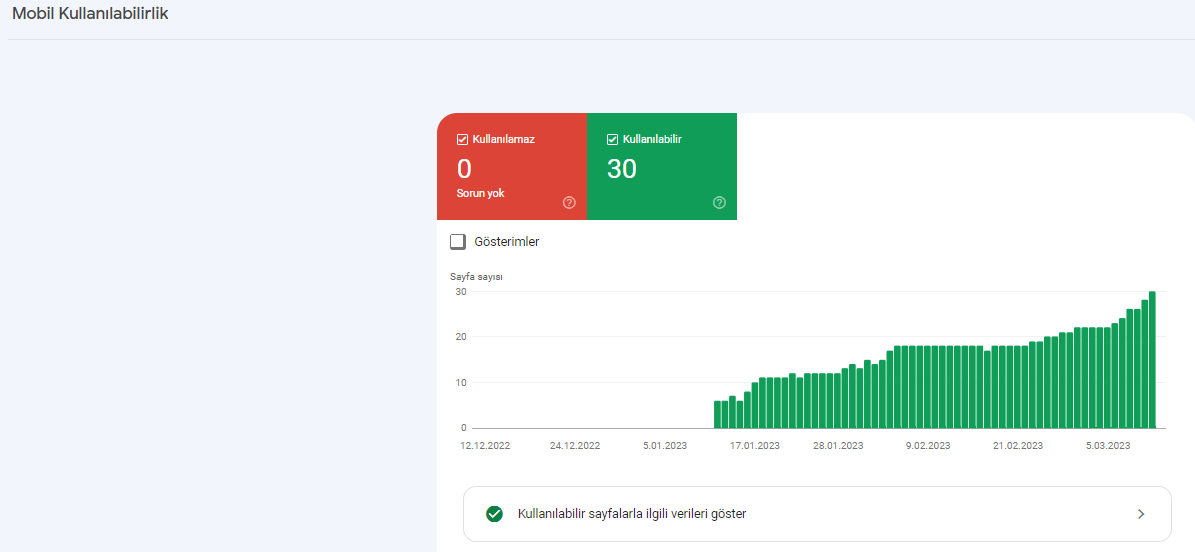Click green checkmark icon beside usable pages row
Screen dimensions: 1195x552
point(494,514)
